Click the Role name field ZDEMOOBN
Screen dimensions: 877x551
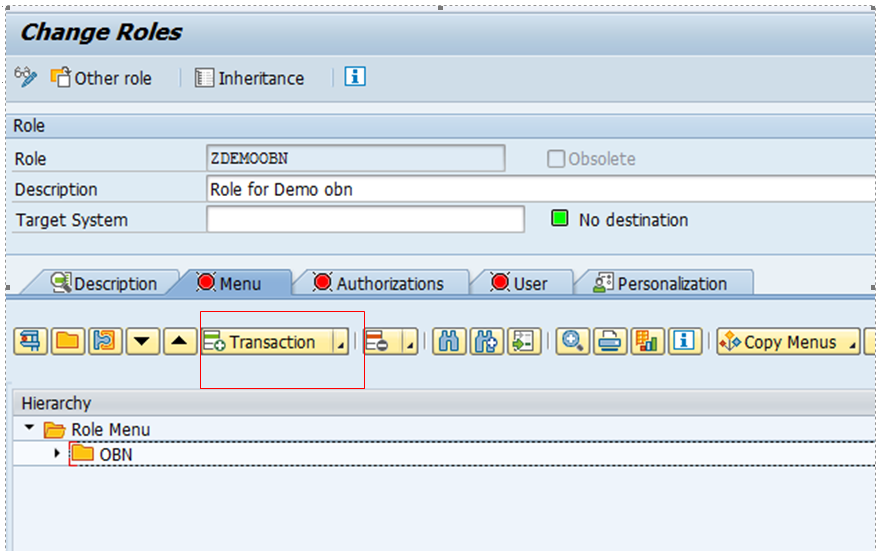pos(356,158)
